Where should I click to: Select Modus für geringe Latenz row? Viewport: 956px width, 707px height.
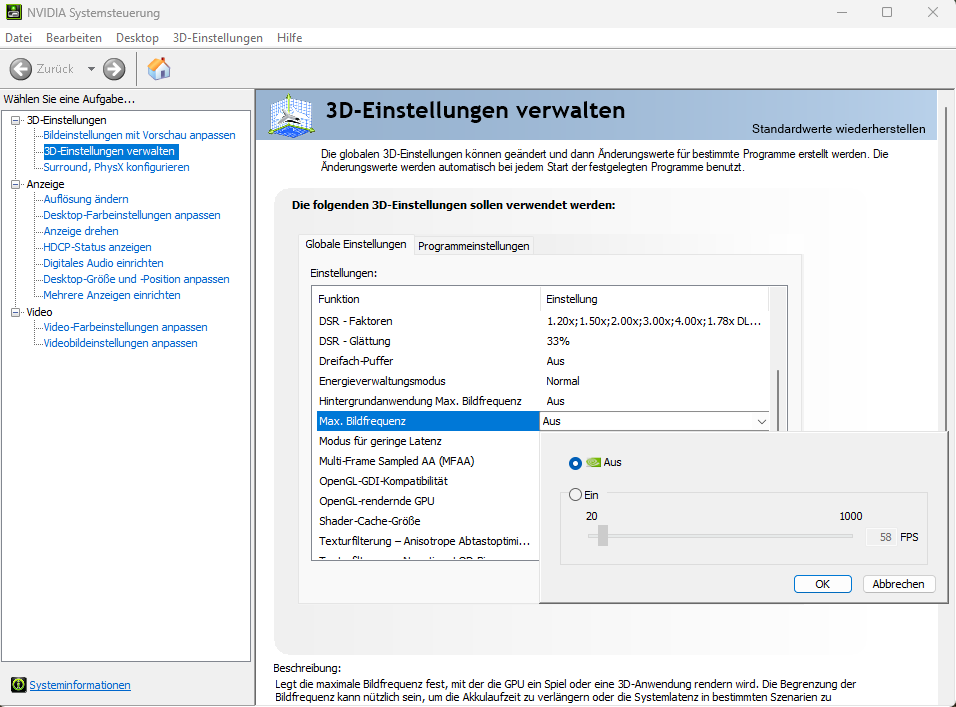428,441
